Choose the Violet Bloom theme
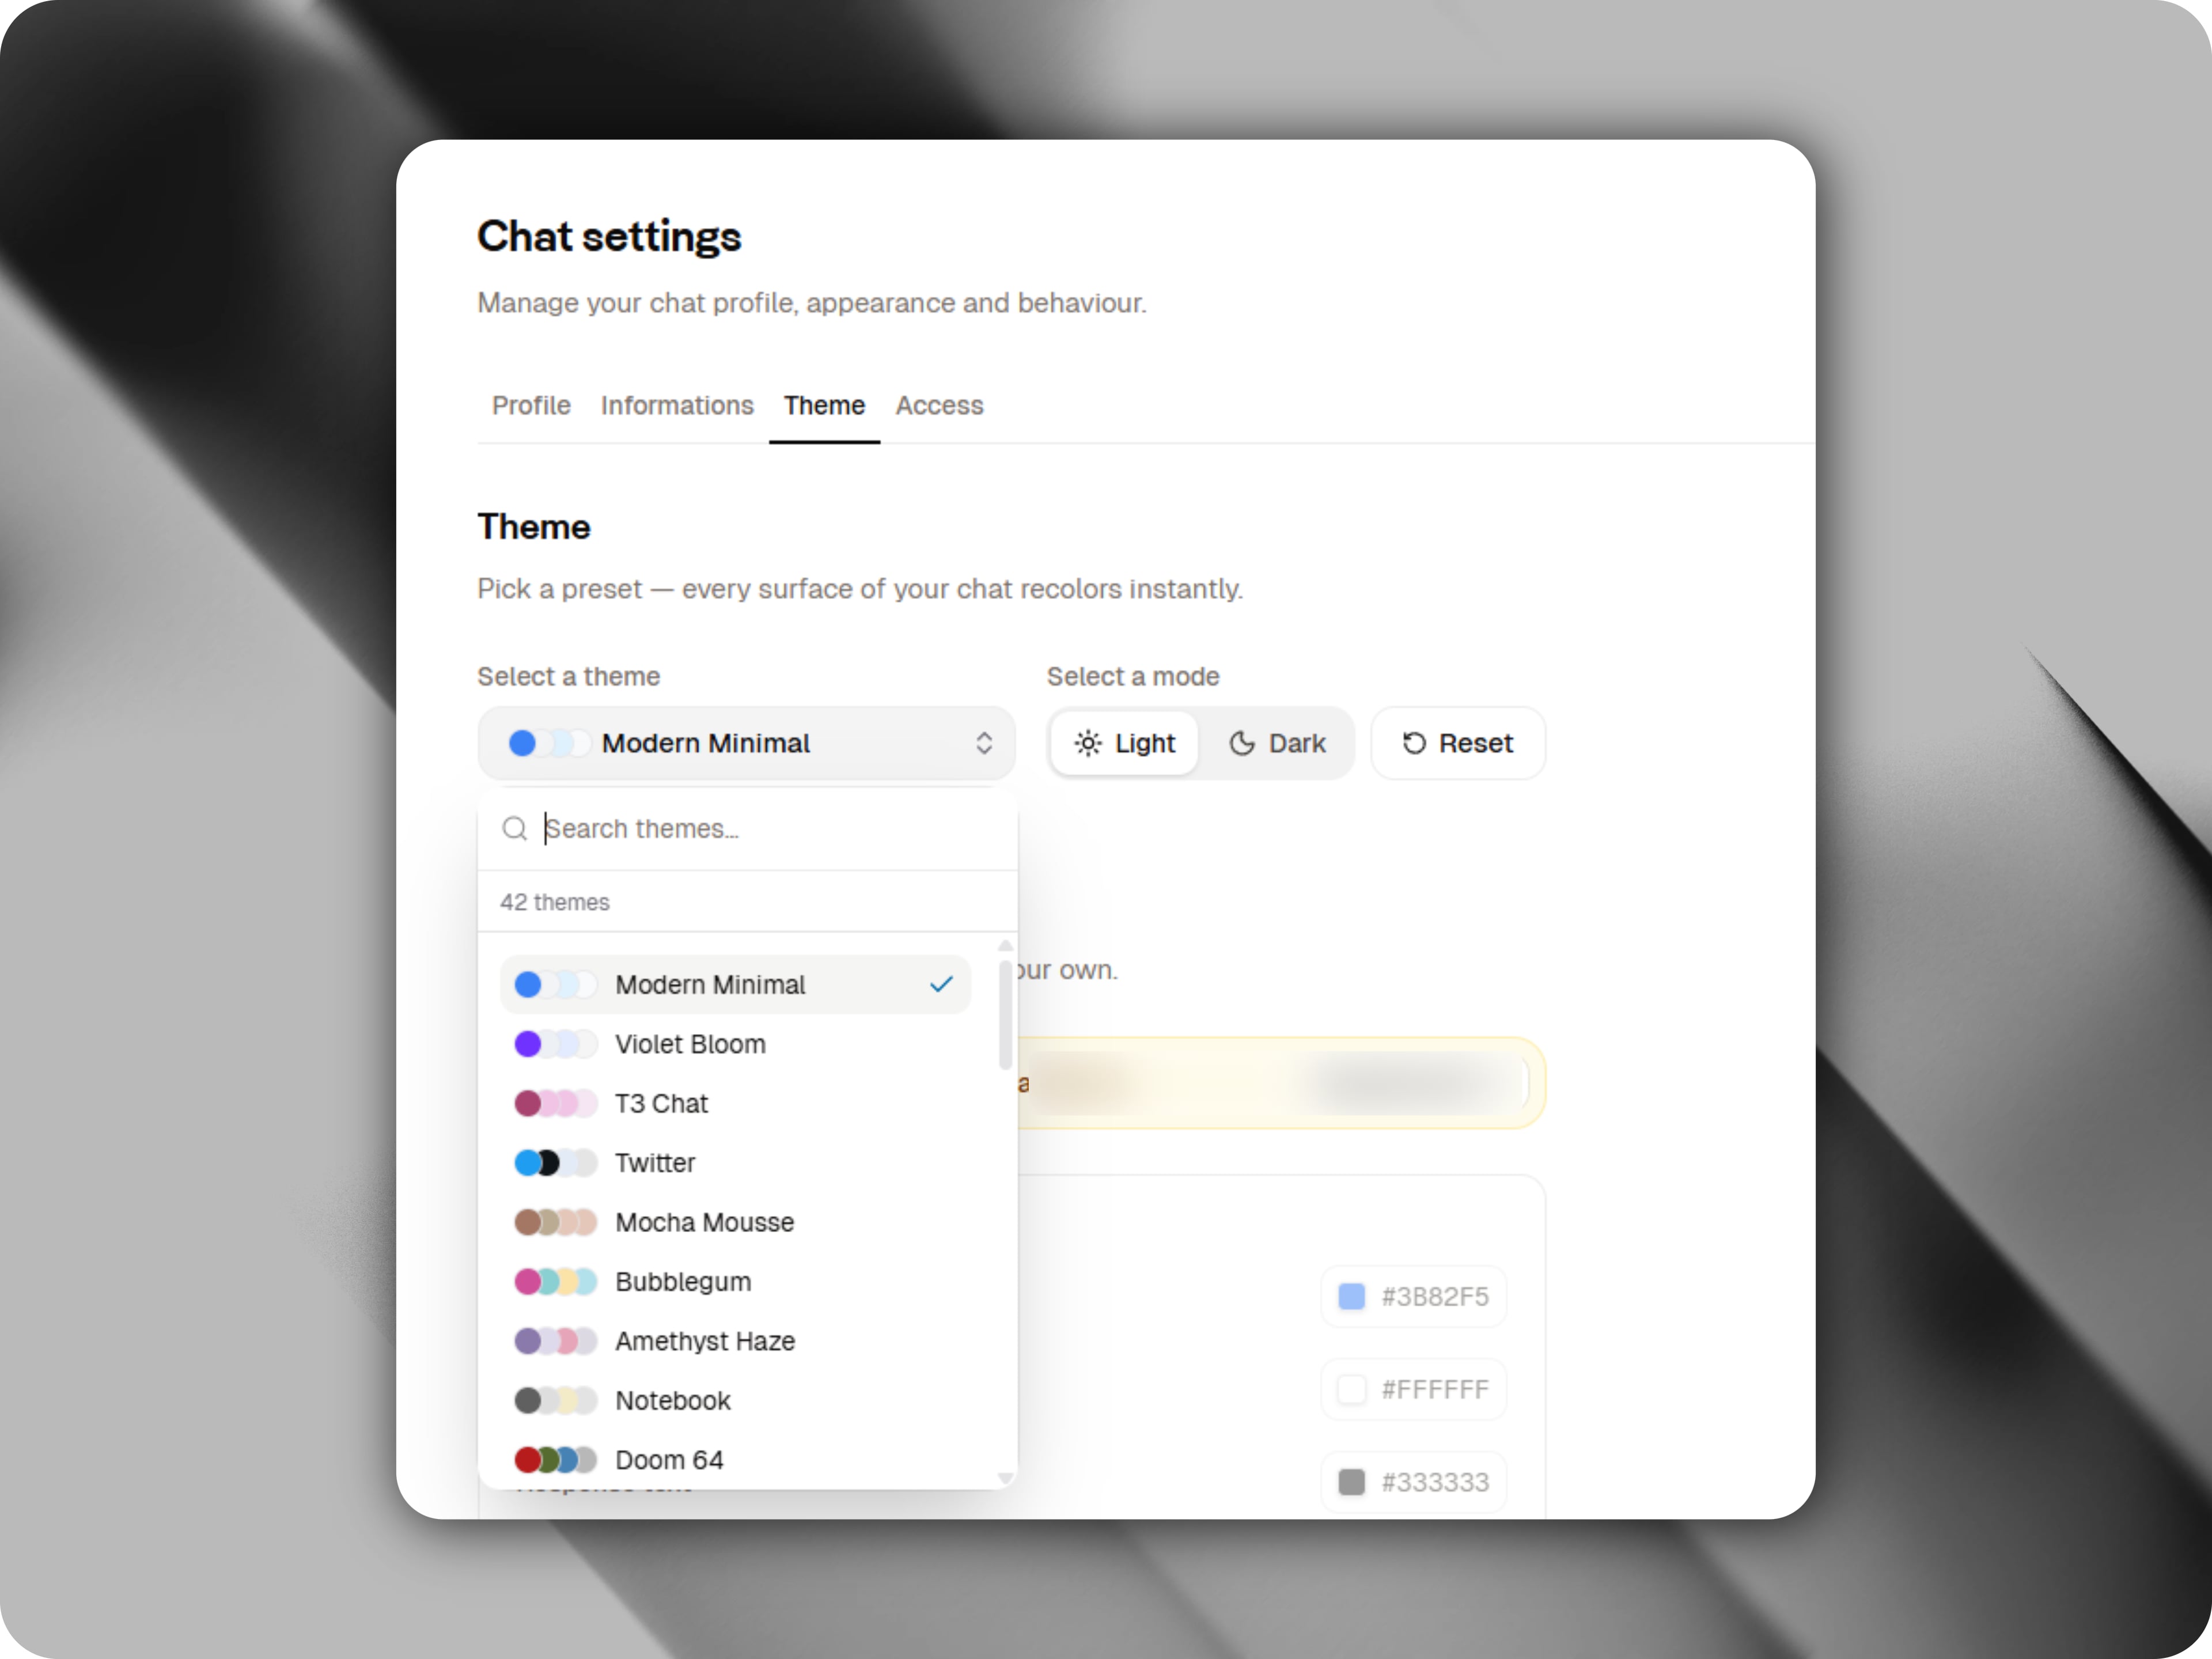 pos(735,1044)
